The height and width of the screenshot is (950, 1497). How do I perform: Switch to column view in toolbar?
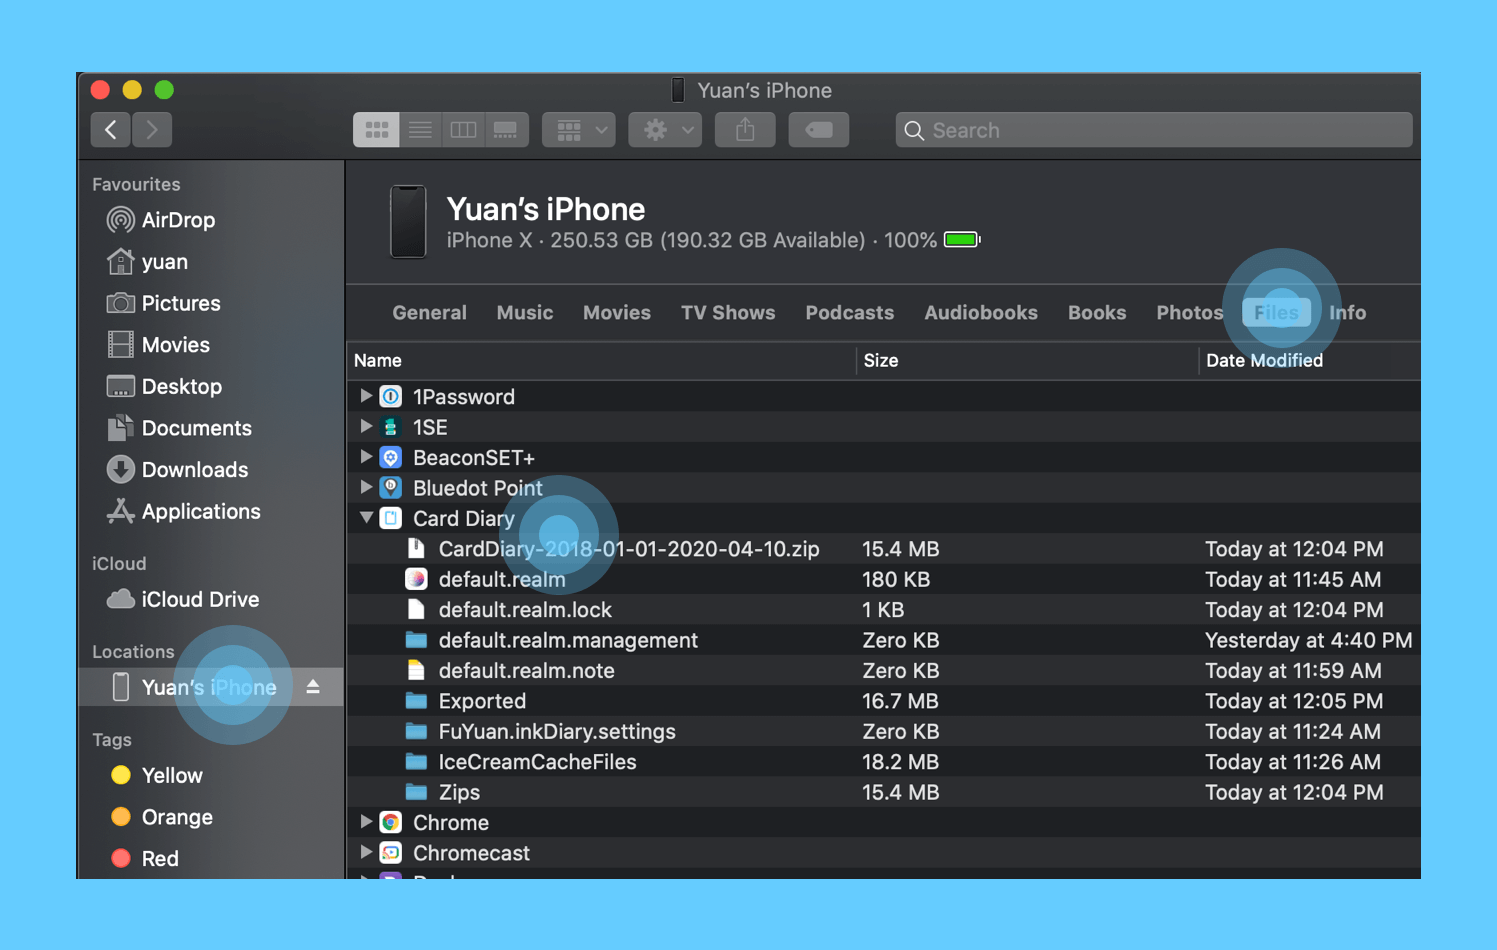(463, 130)
